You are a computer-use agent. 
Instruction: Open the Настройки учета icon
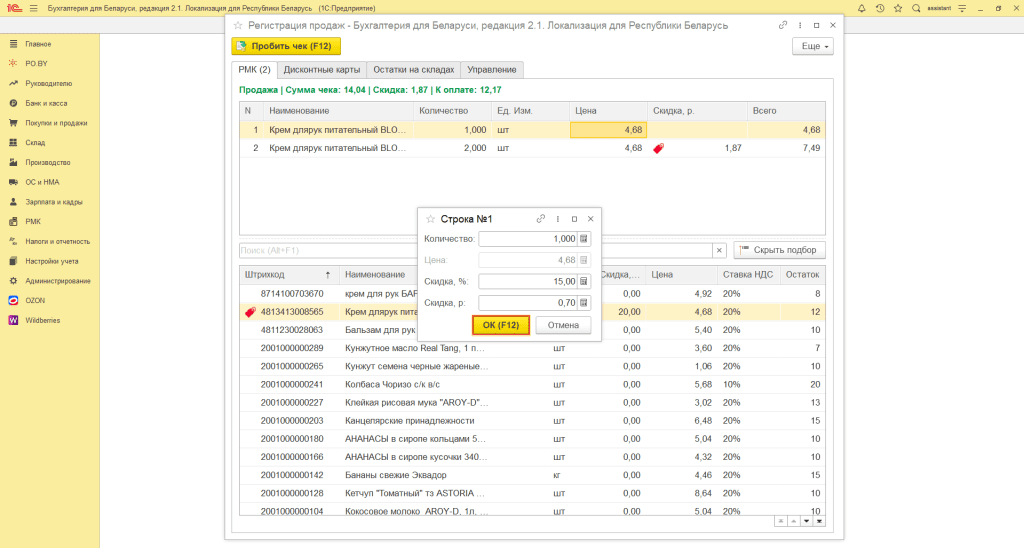coord(13,261)
